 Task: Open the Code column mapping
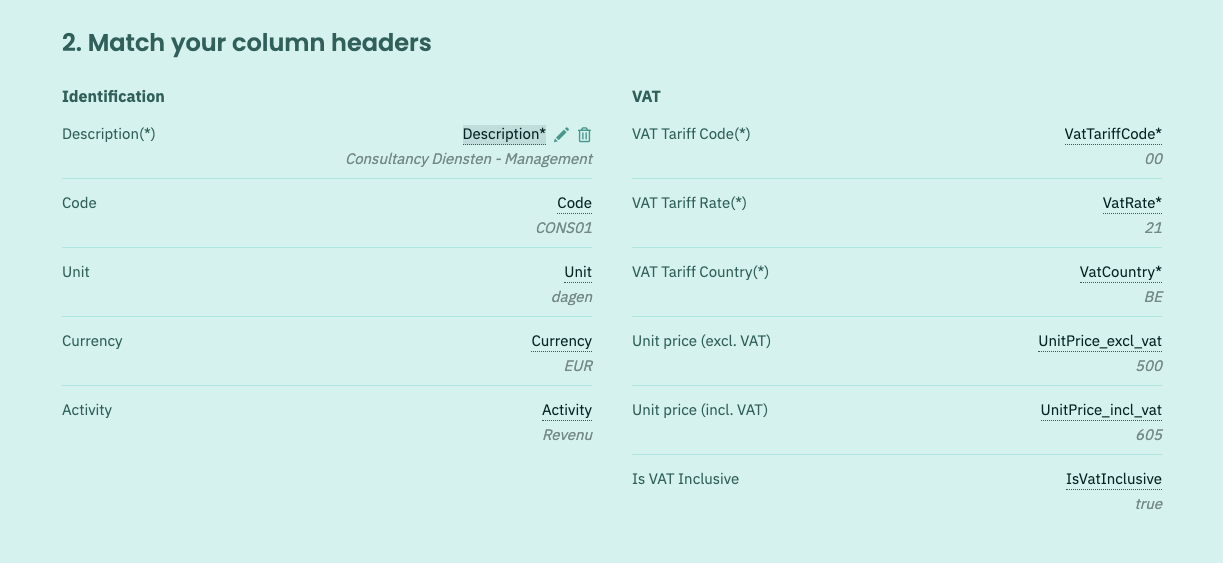(574, 203)
